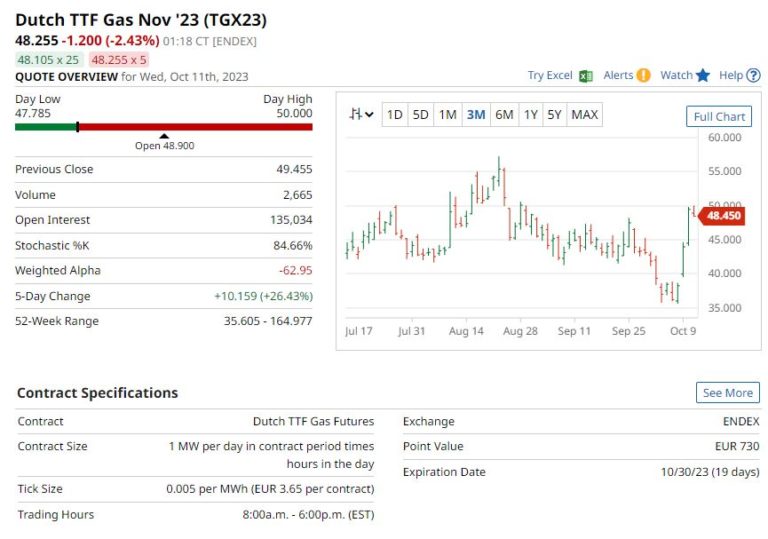Select the 1D chart period

click(x=395, y=115)
